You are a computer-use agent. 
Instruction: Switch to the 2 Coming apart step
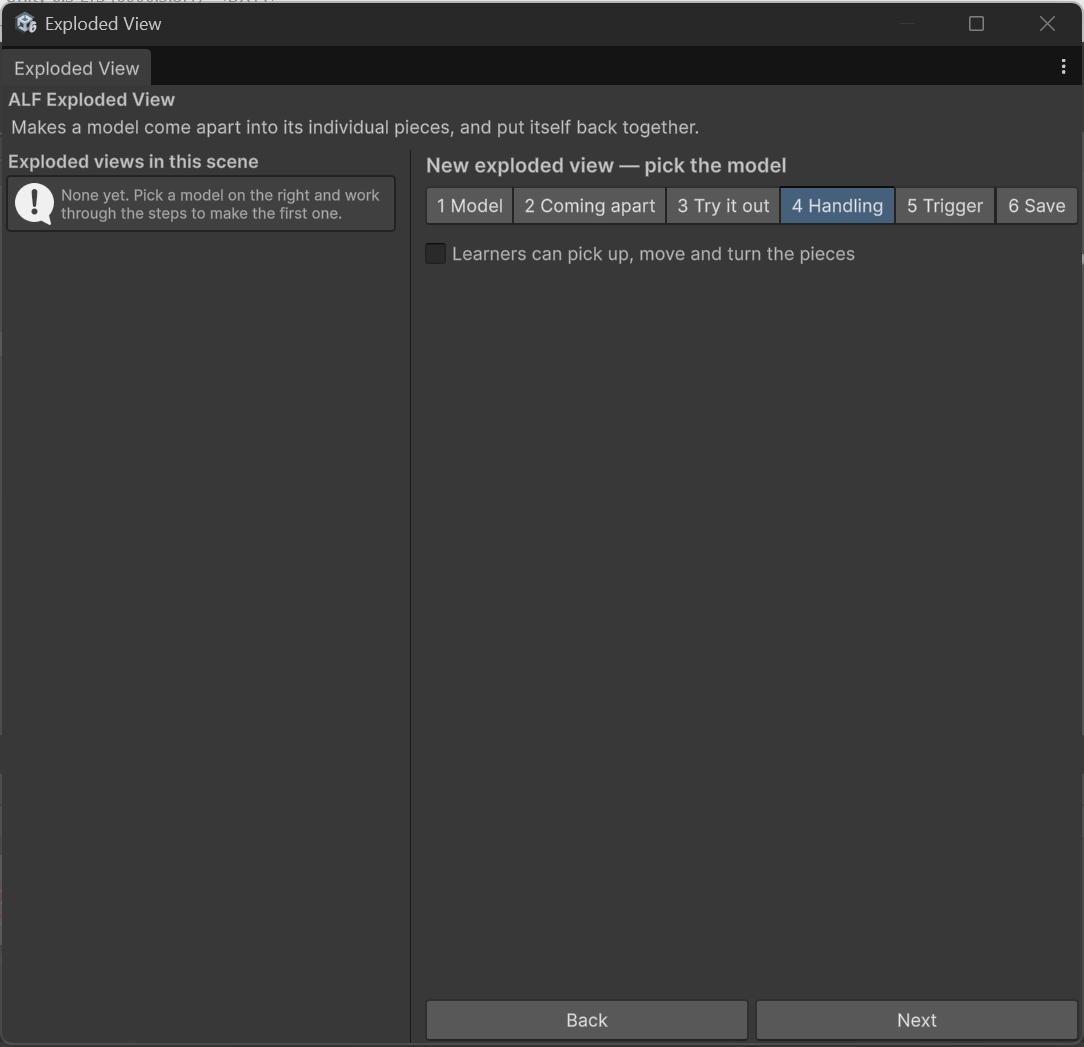(x=590, y=206)
